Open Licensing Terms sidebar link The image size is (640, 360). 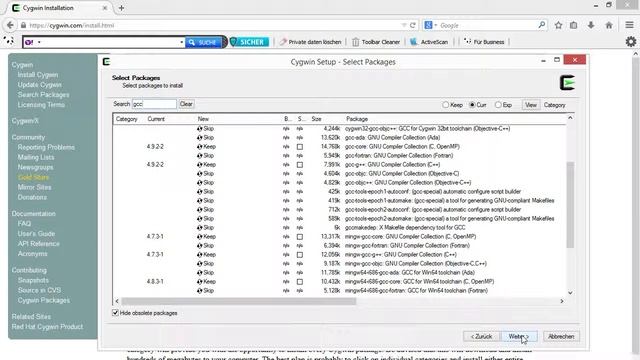click(41, 104)
